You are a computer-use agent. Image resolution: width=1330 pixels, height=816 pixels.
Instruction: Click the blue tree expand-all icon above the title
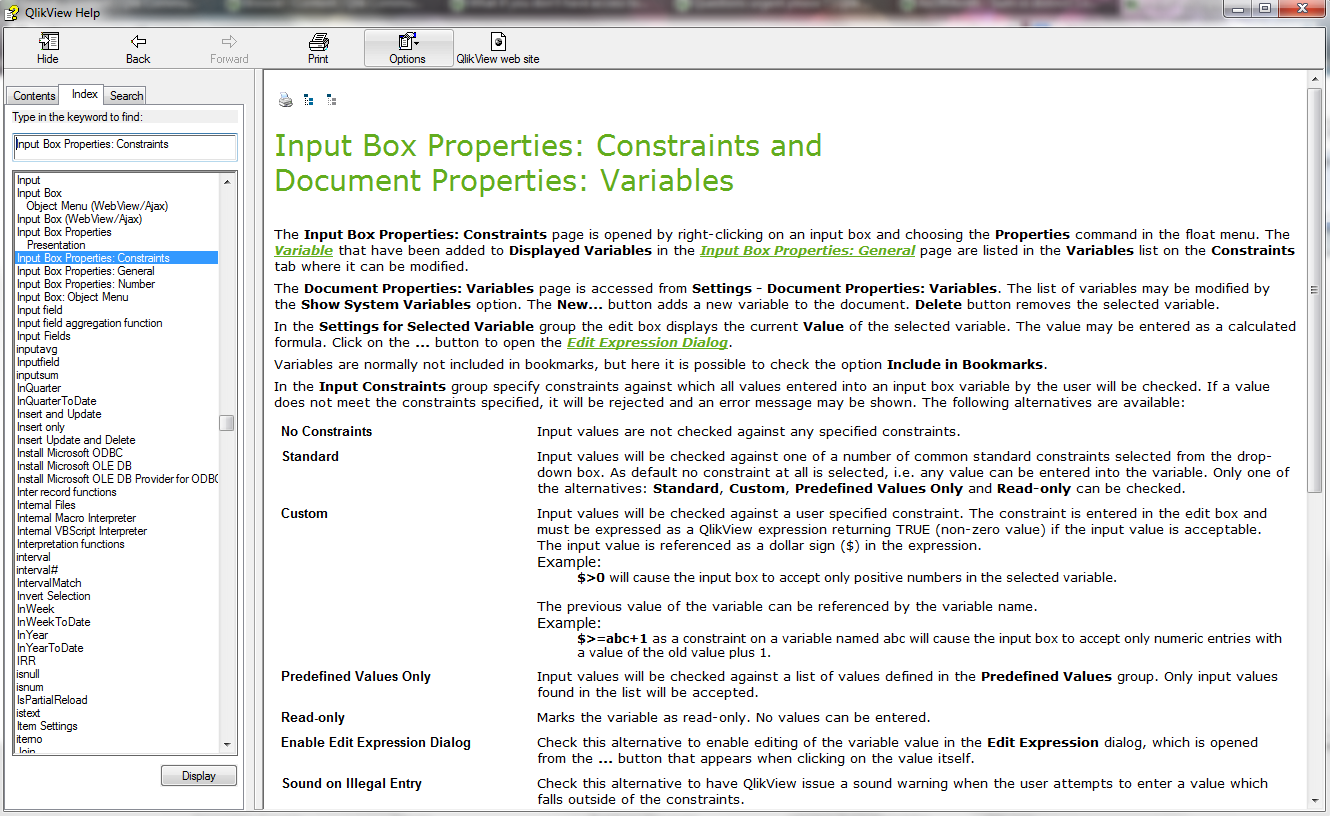coord(309,99)
